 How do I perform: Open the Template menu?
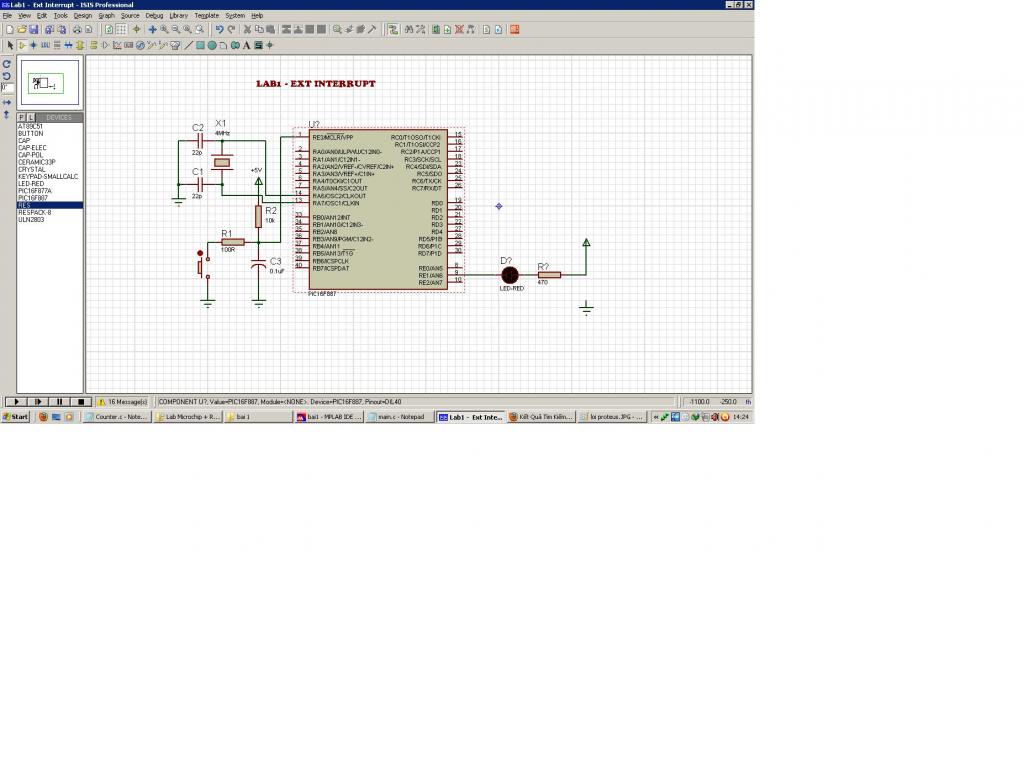point(206,16)
